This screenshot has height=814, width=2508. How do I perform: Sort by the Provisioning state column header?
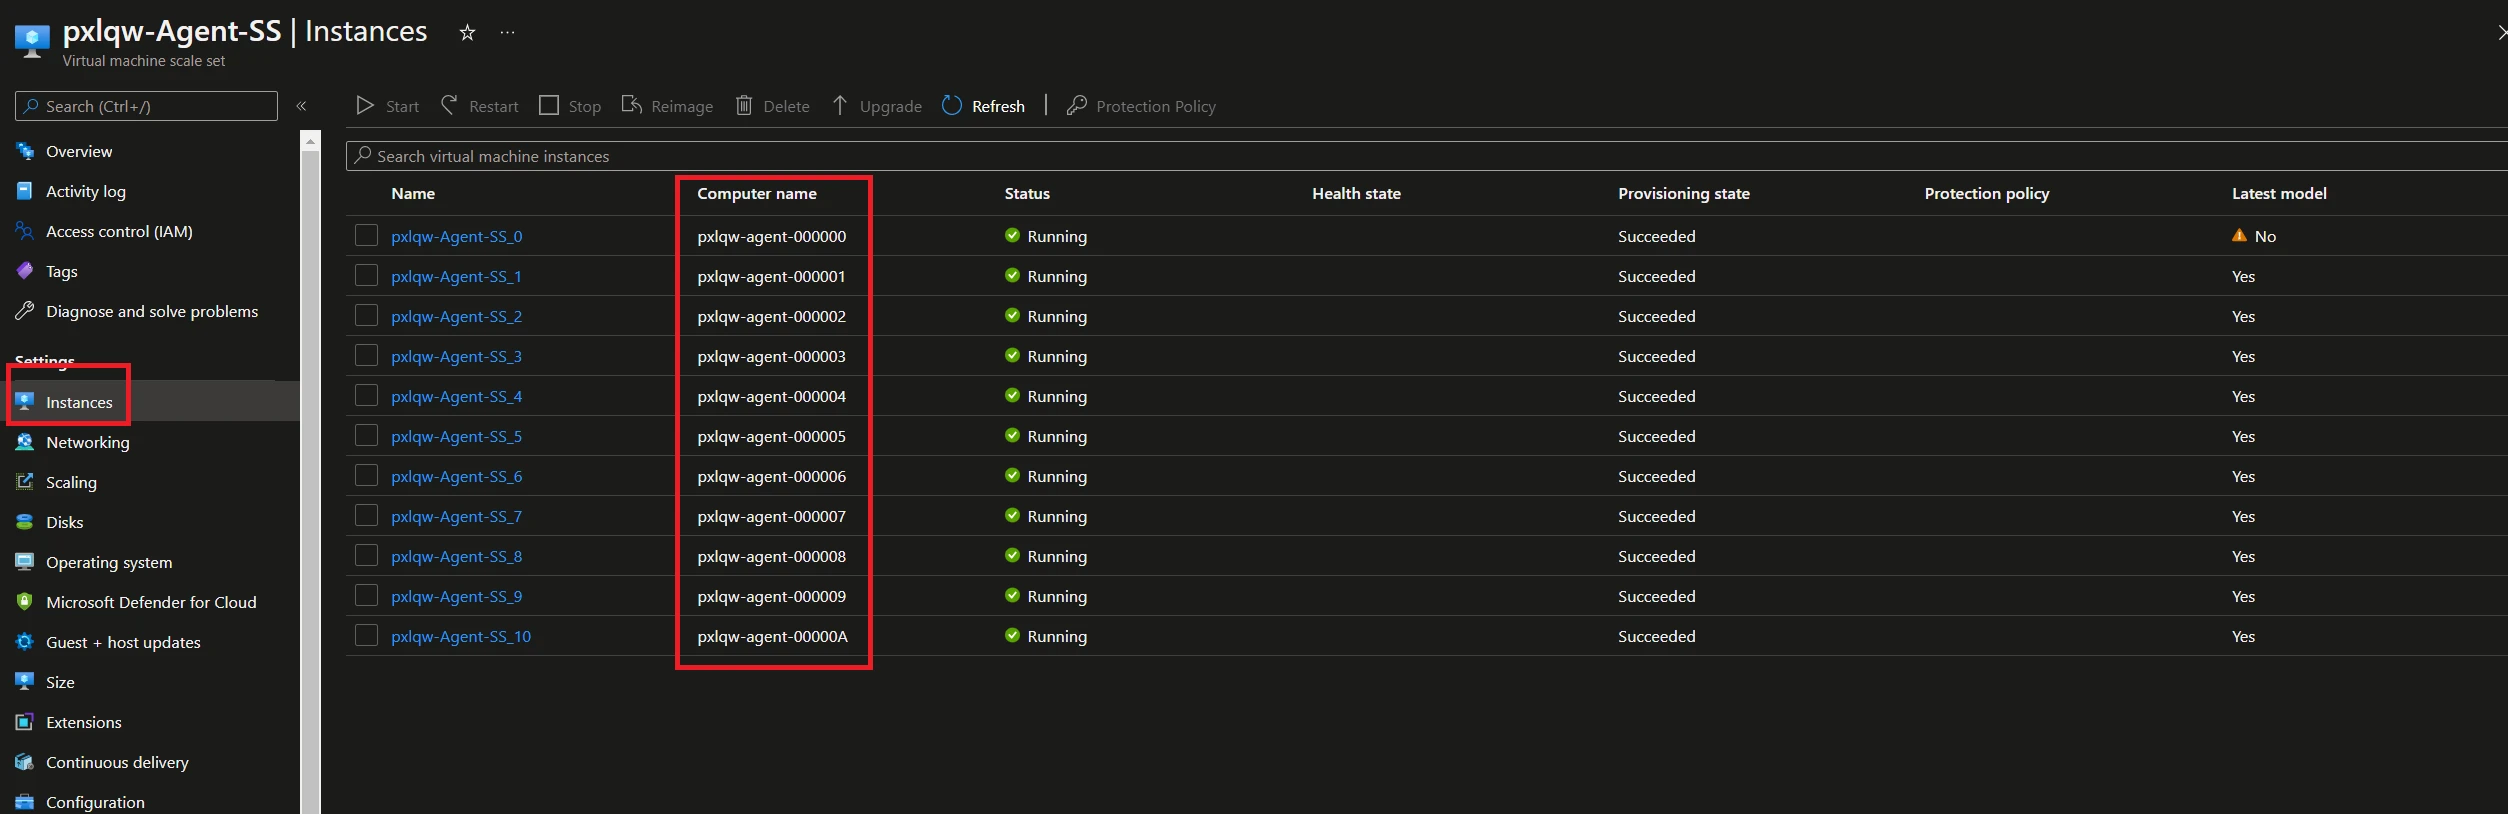(1684, 193)
